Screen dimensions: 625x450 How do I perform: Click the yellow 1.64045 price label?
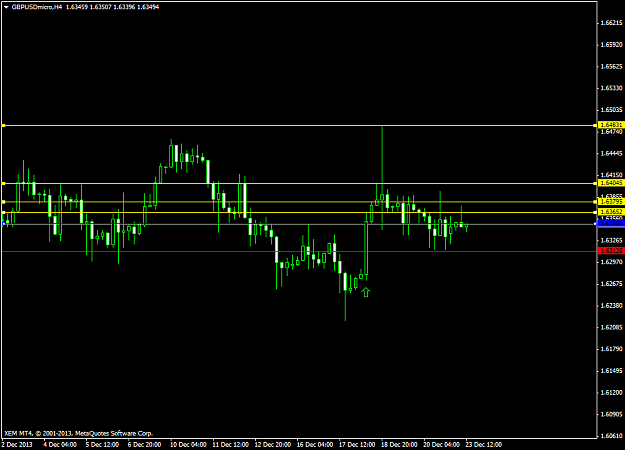point(611,183)
